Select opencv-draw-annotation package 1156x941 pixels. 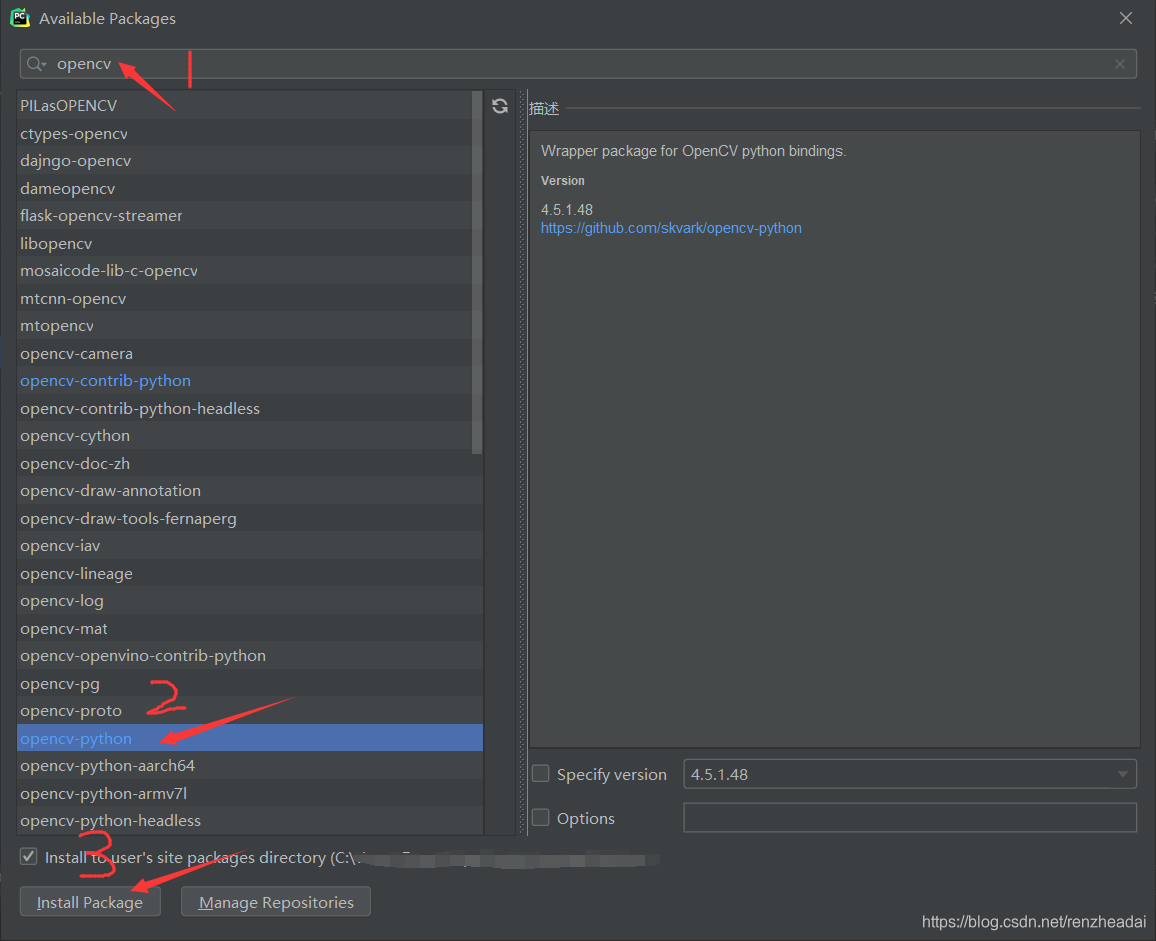250,490
